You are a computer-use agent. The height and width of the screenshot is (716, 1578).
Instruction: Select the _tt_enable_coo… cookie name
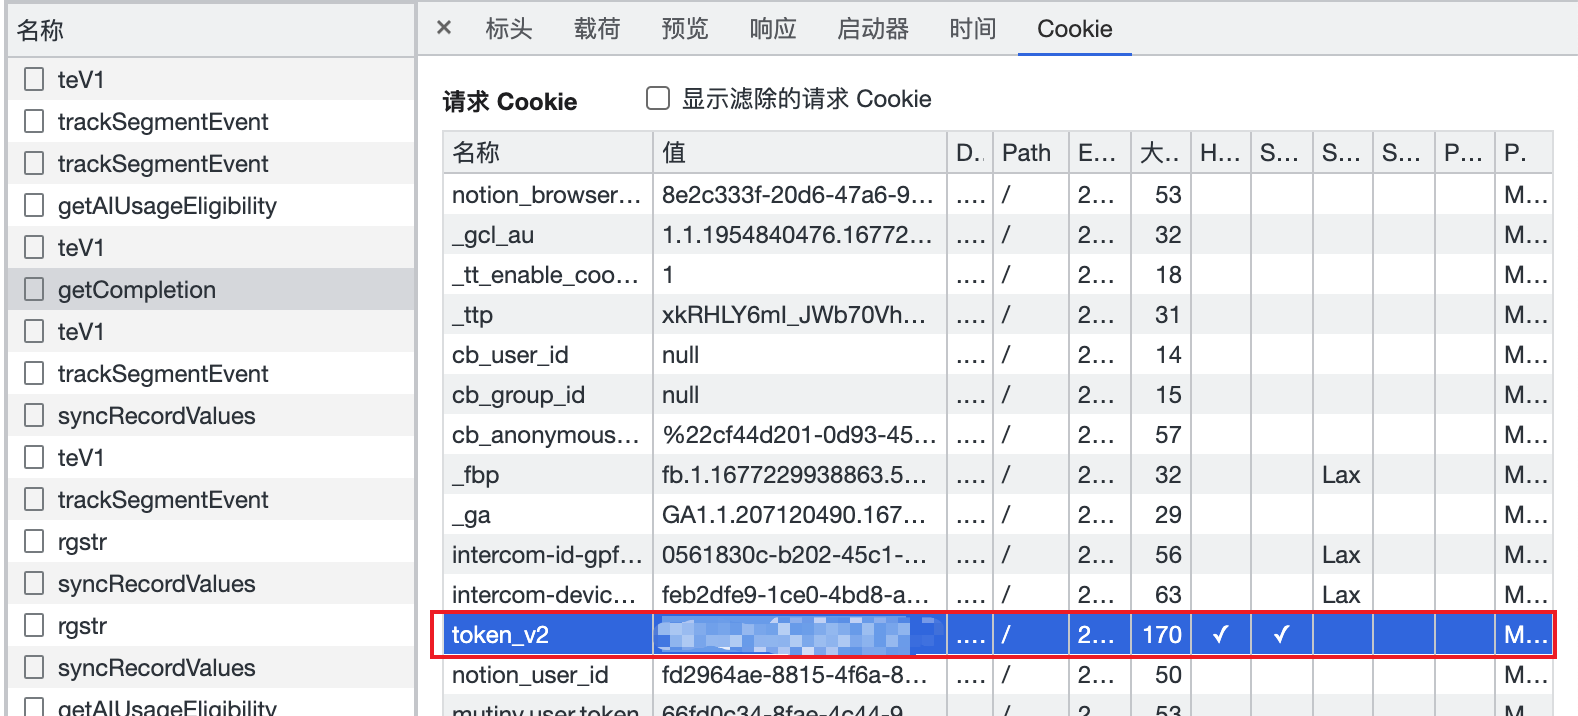[x=545, y=275]
